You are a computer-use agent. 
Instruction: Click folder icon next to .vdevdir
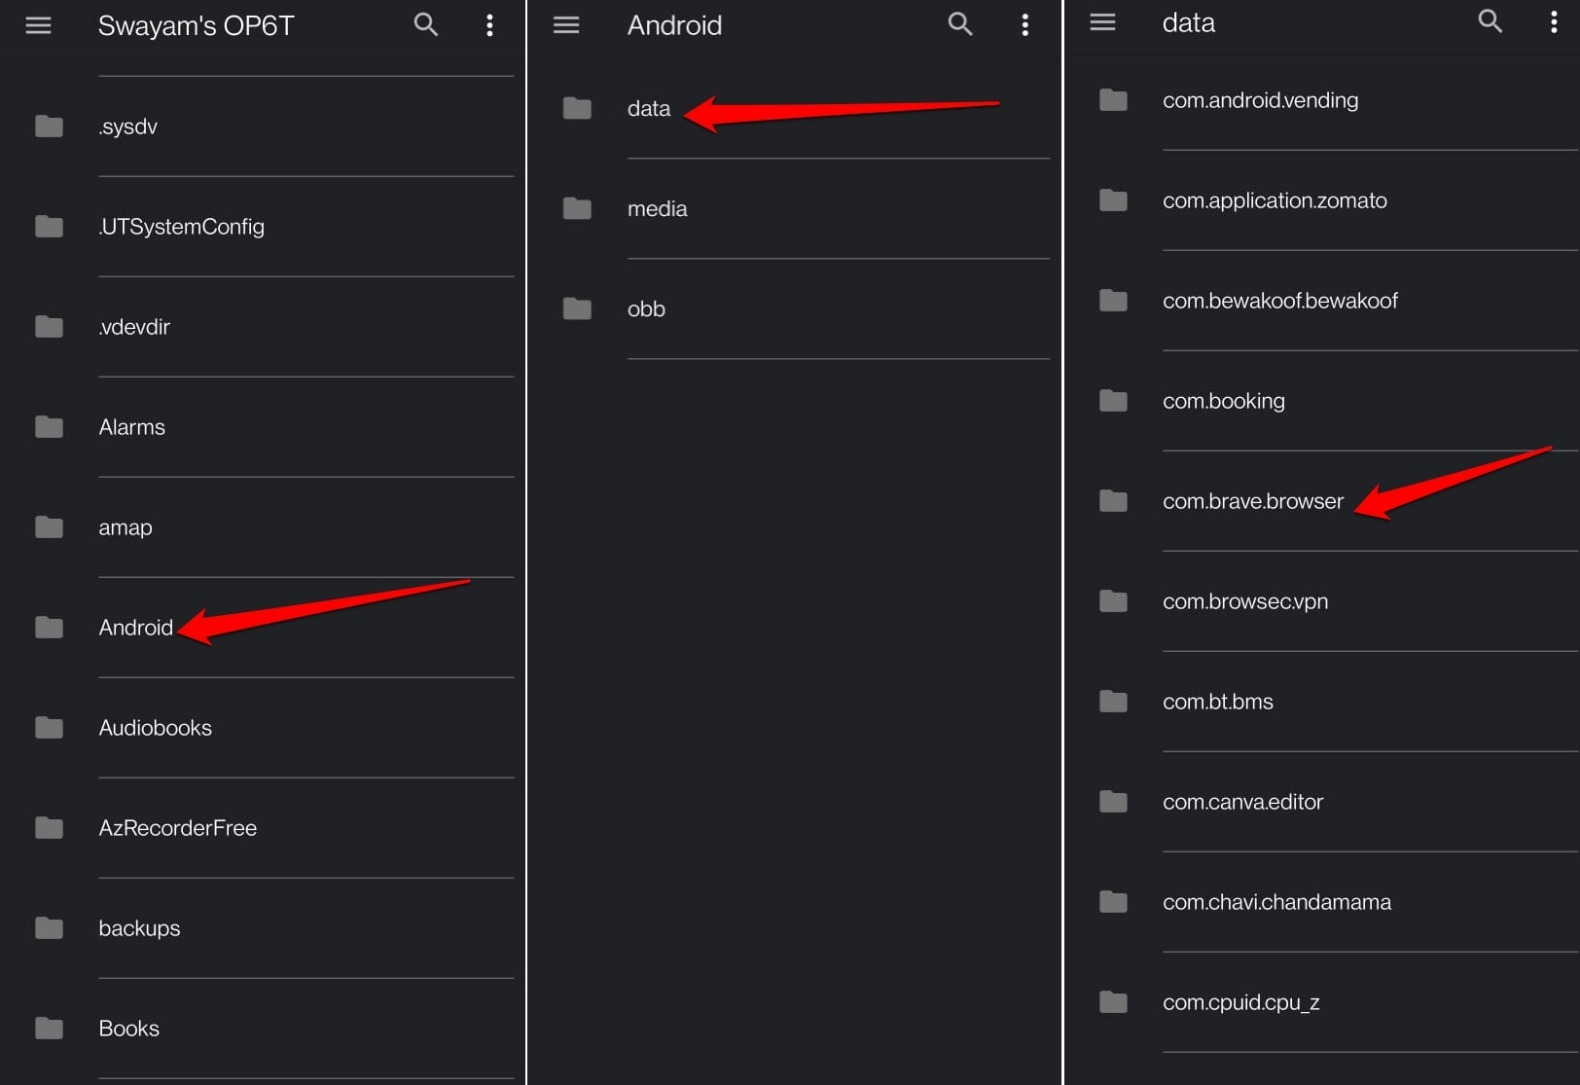tap(49, 327)
